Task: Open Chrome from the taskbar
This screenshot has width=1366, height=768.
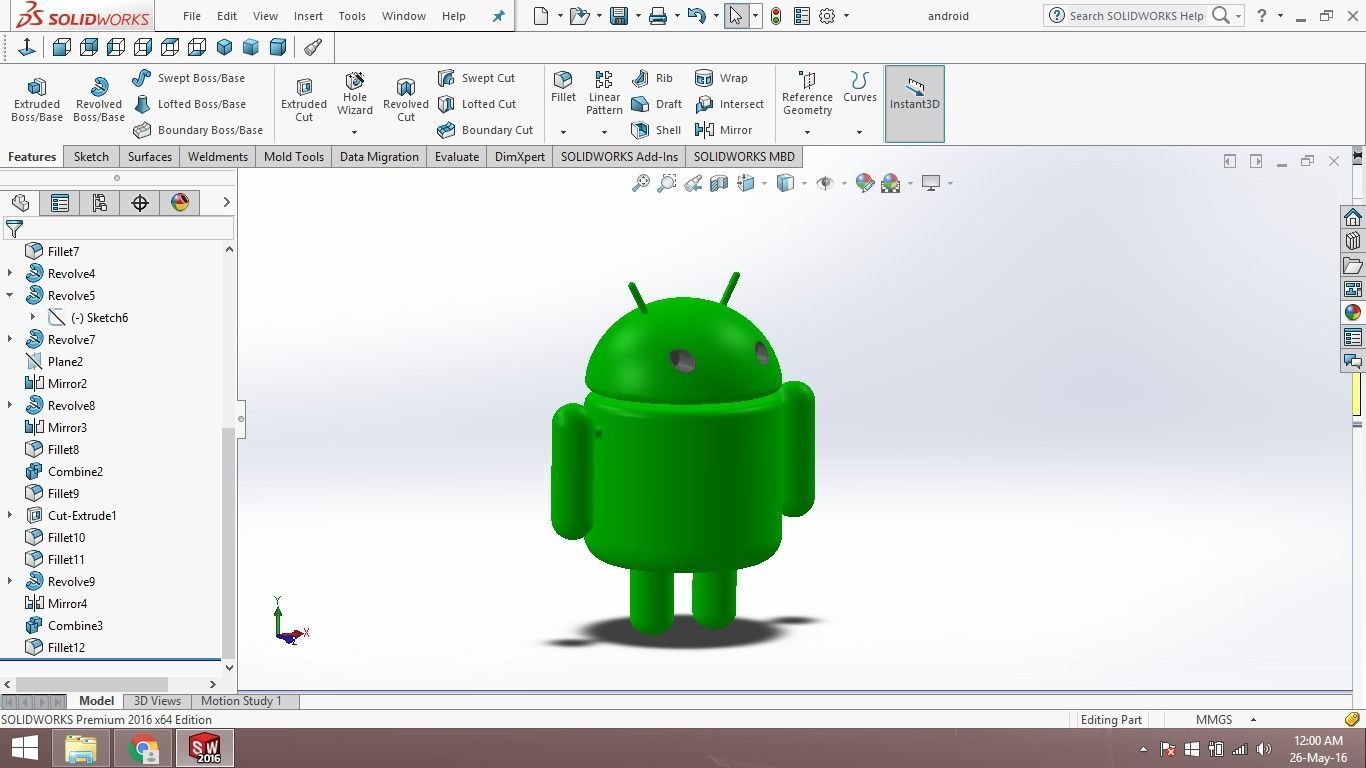Action: click(x=144, y=748)
